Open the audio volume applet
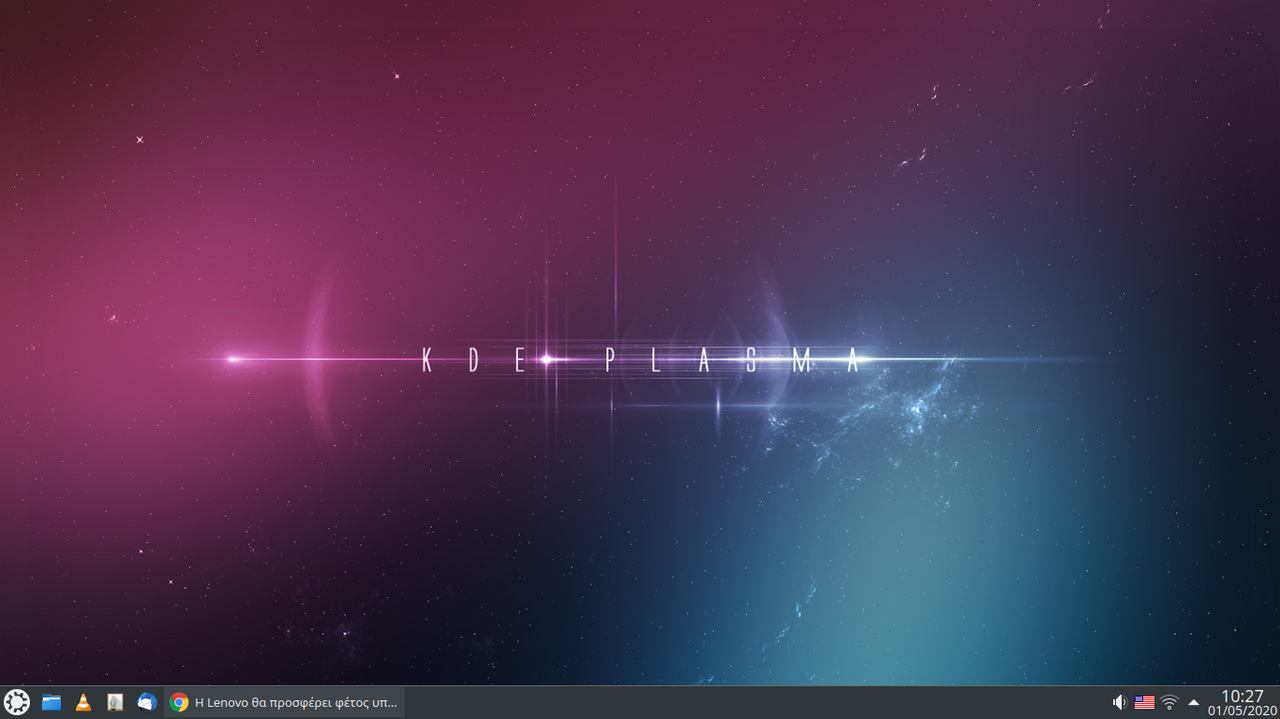Image resolution: width=1280 pixels, height=719 pixels. [1120, 702]
